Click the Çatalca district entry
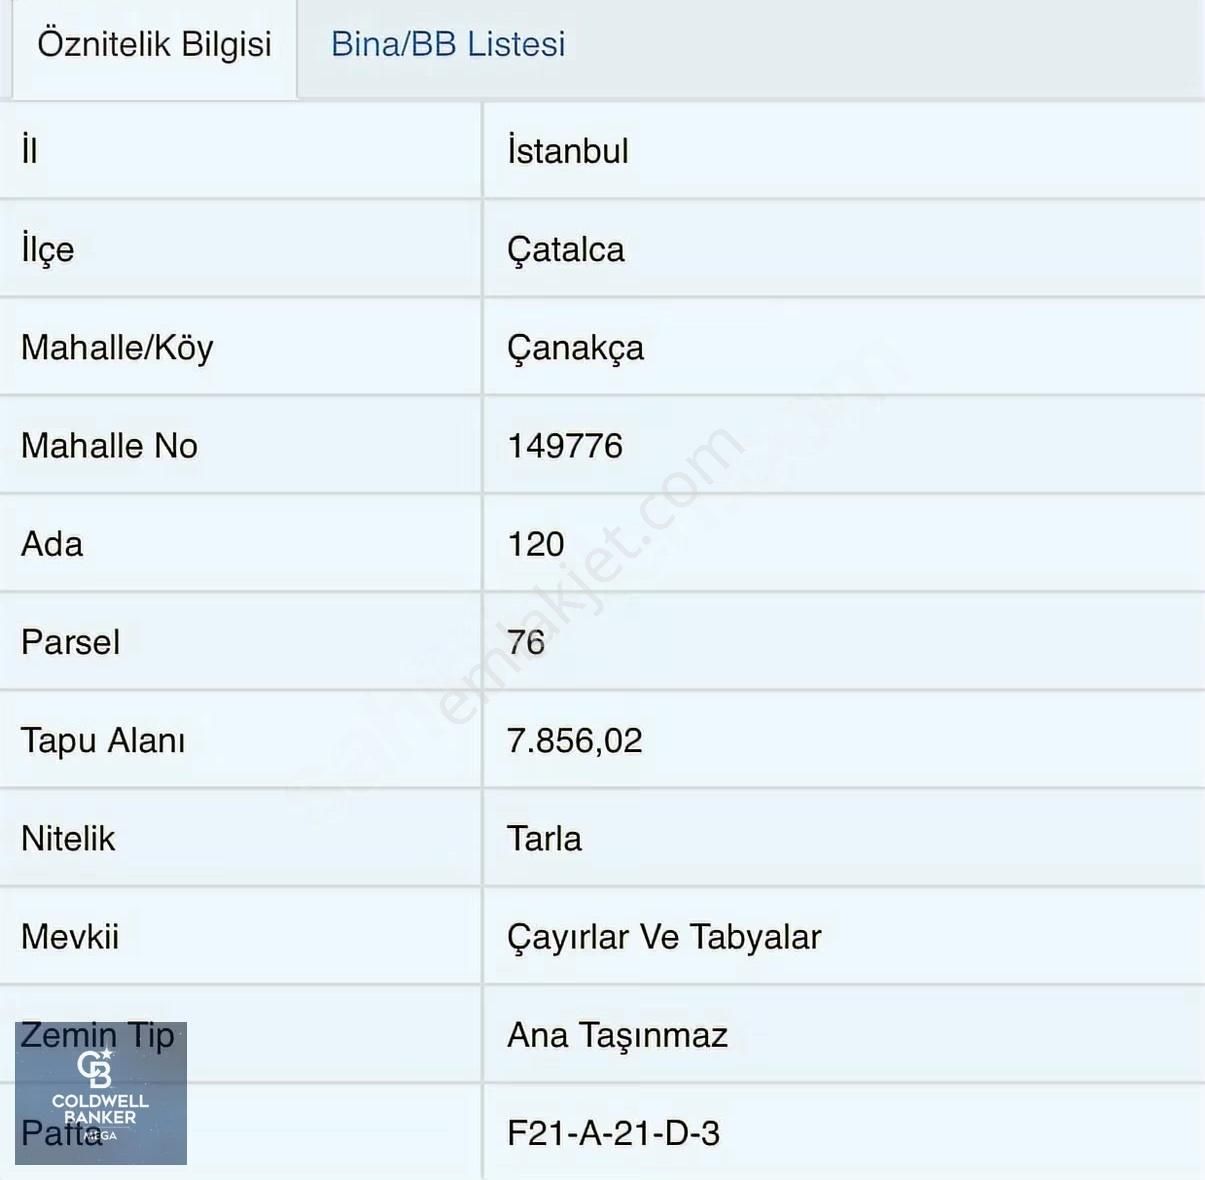 tap(565, 250)
